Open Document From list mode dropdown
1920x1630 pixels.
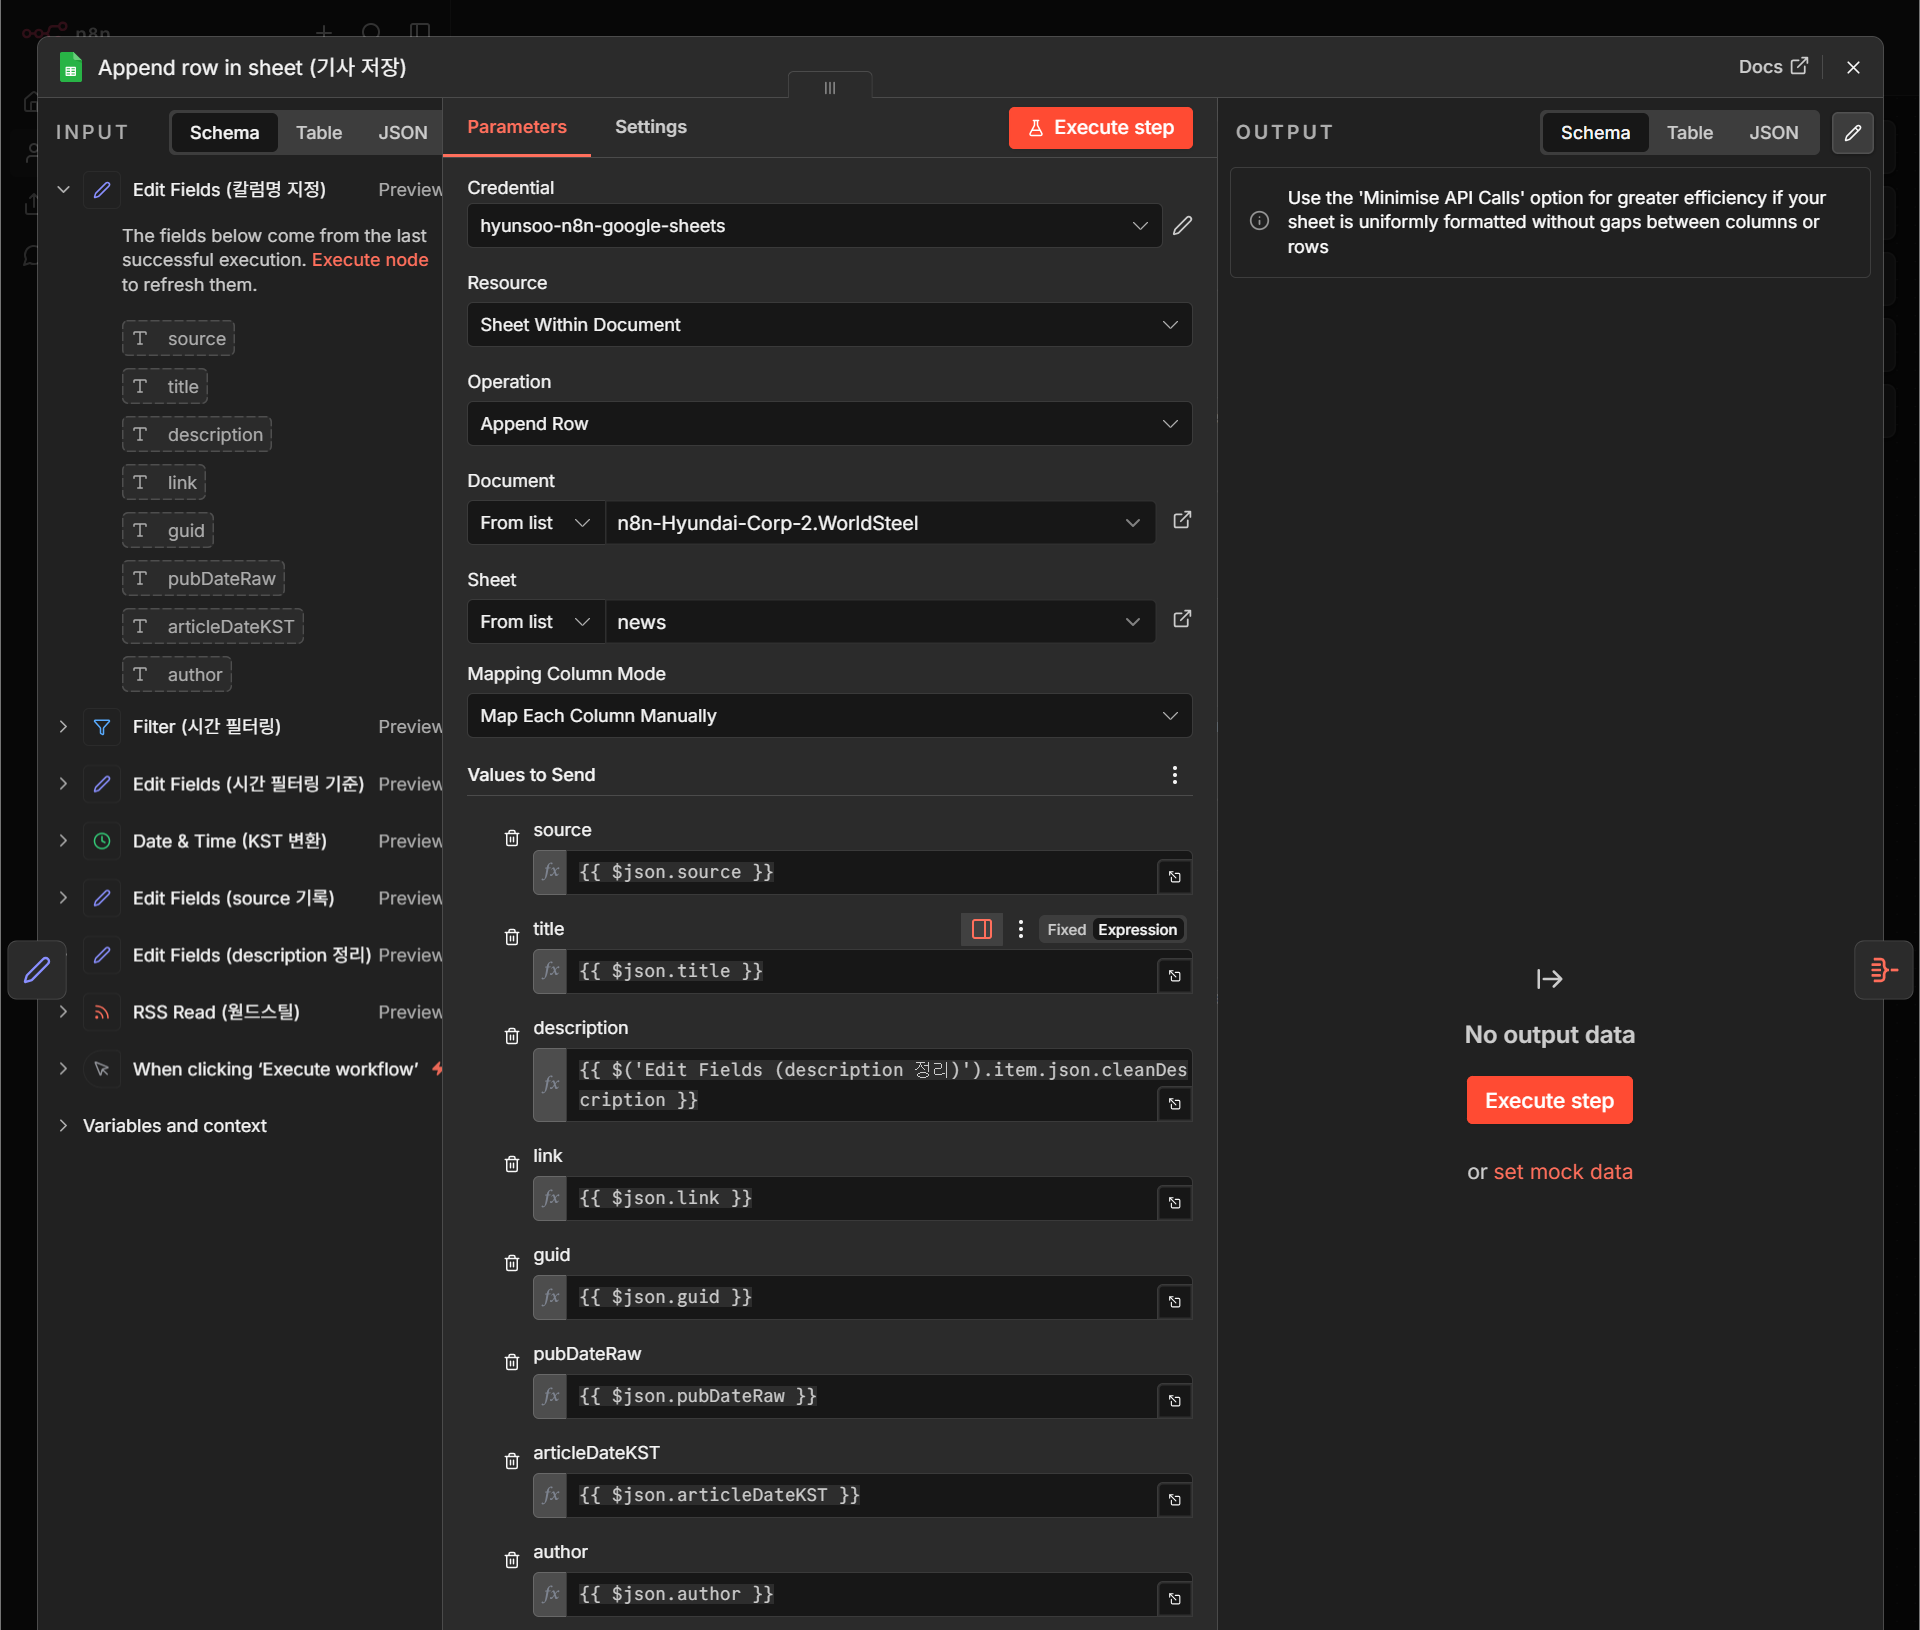pos(536,523)
